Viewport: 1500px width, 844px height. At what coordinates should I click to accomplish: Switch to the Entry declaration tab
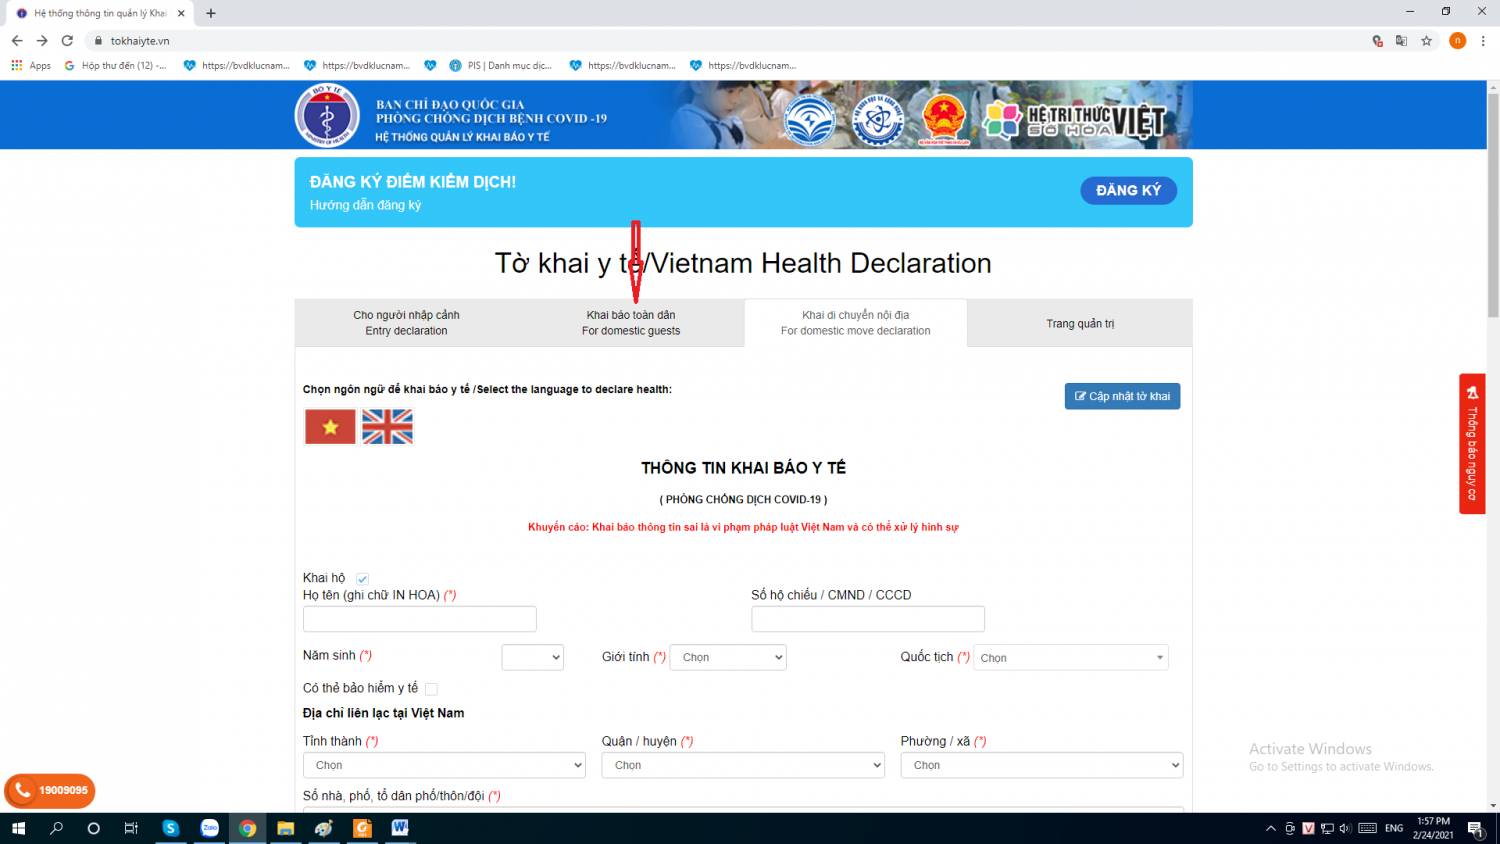click(406, 323)
